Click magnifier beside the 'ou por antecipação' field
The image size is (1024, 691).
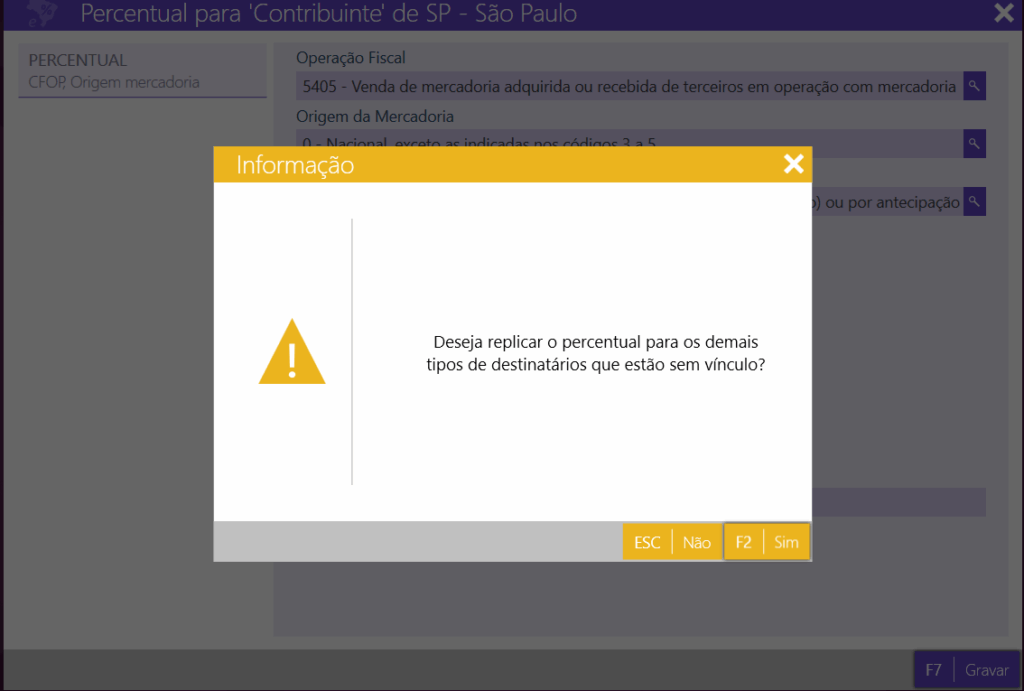pyautogui.click(x=974, y=201)
